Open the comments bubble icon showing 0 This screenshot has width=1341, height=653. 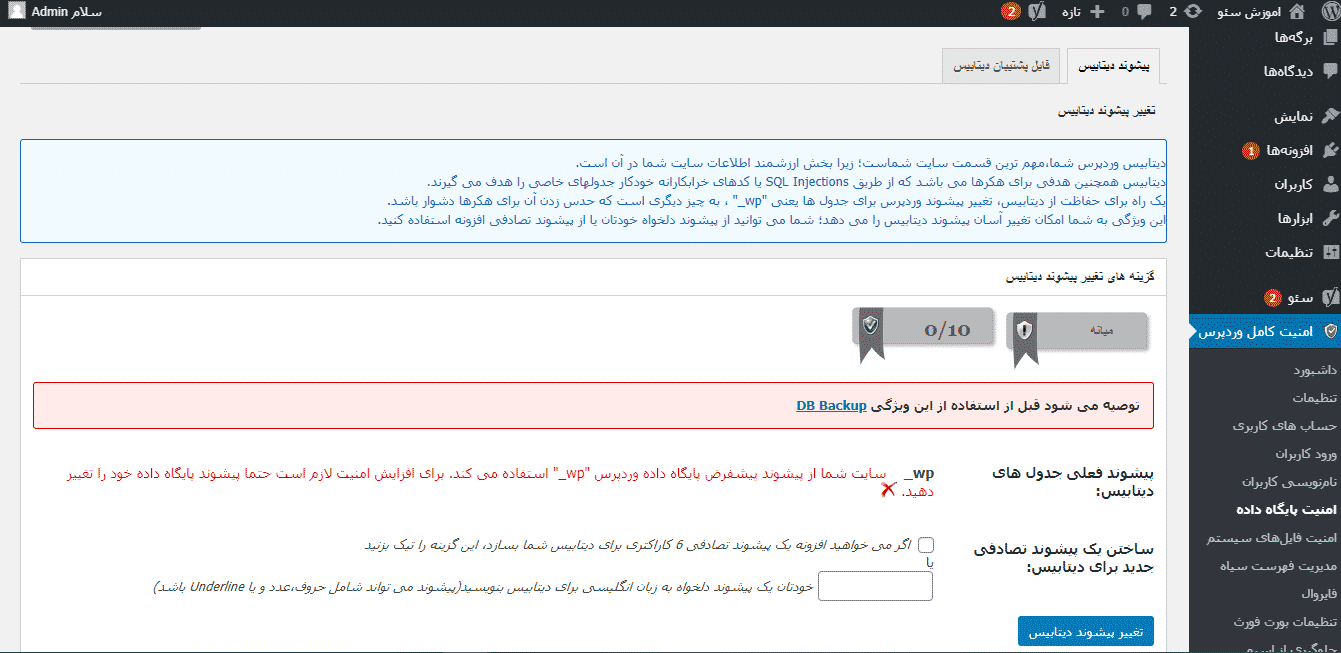(1144, 12)
